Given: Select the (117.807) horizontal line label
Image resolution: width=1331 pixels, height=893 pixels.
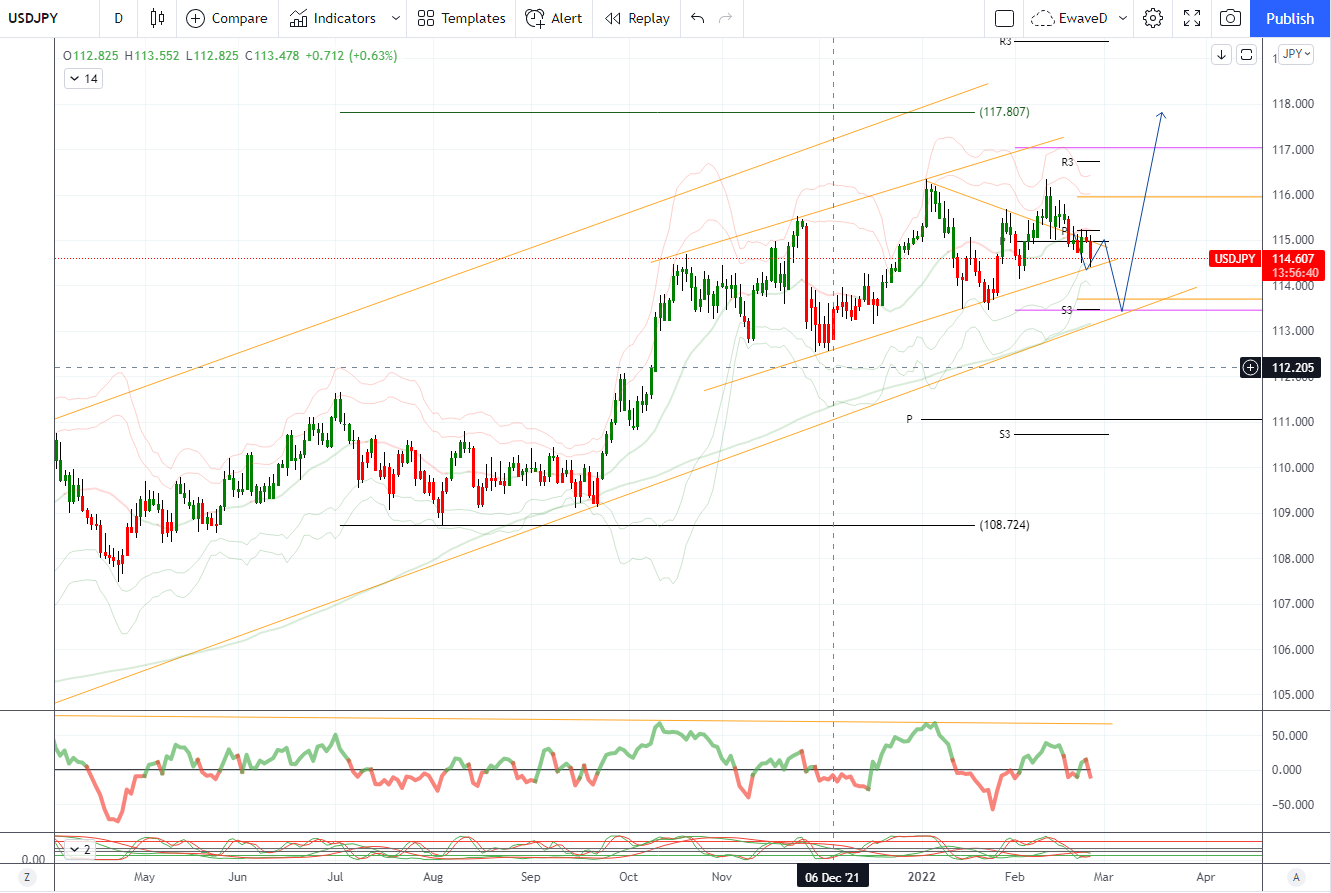Looking at the screenshot, I should [x=1004, y=112].
